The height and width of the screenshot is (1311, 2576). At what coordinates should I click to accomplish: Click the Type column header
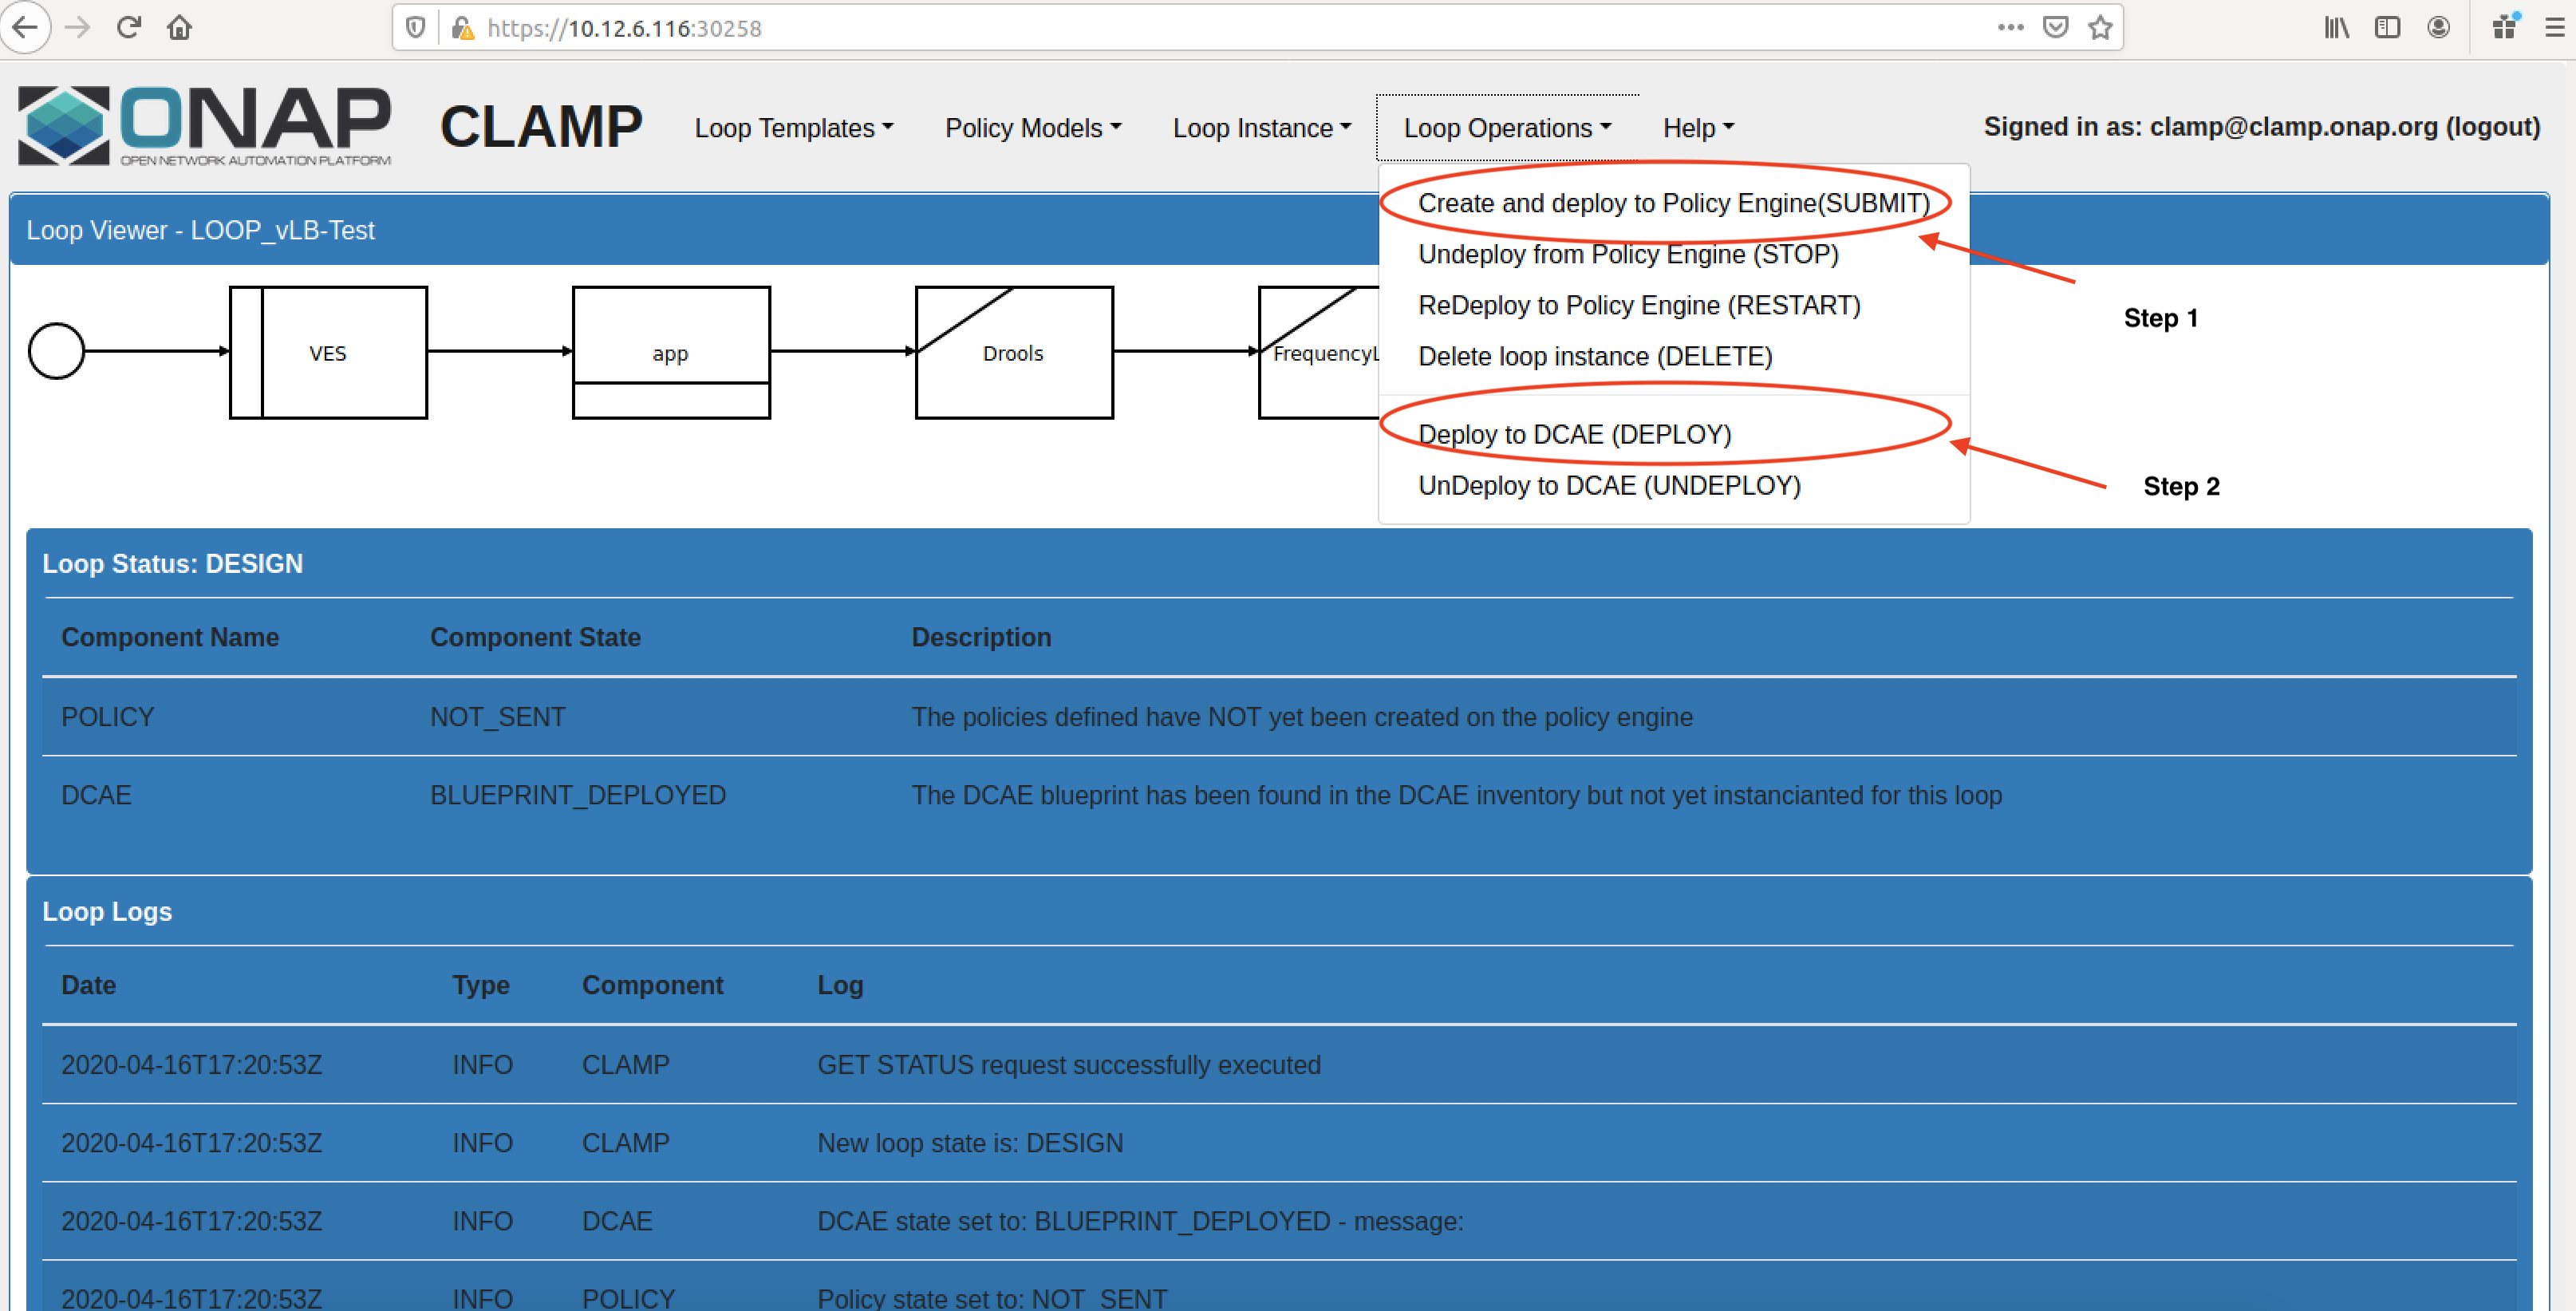481,985
